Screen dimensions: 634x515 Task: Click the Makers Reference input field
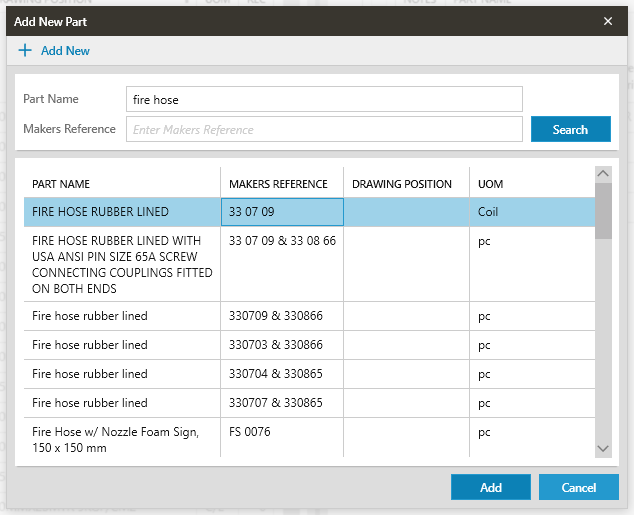(324, 130)
